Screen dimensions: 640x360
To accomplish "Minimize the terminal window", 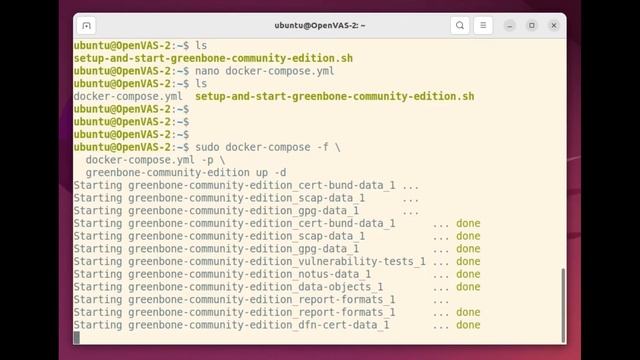I will click(509, 26).
